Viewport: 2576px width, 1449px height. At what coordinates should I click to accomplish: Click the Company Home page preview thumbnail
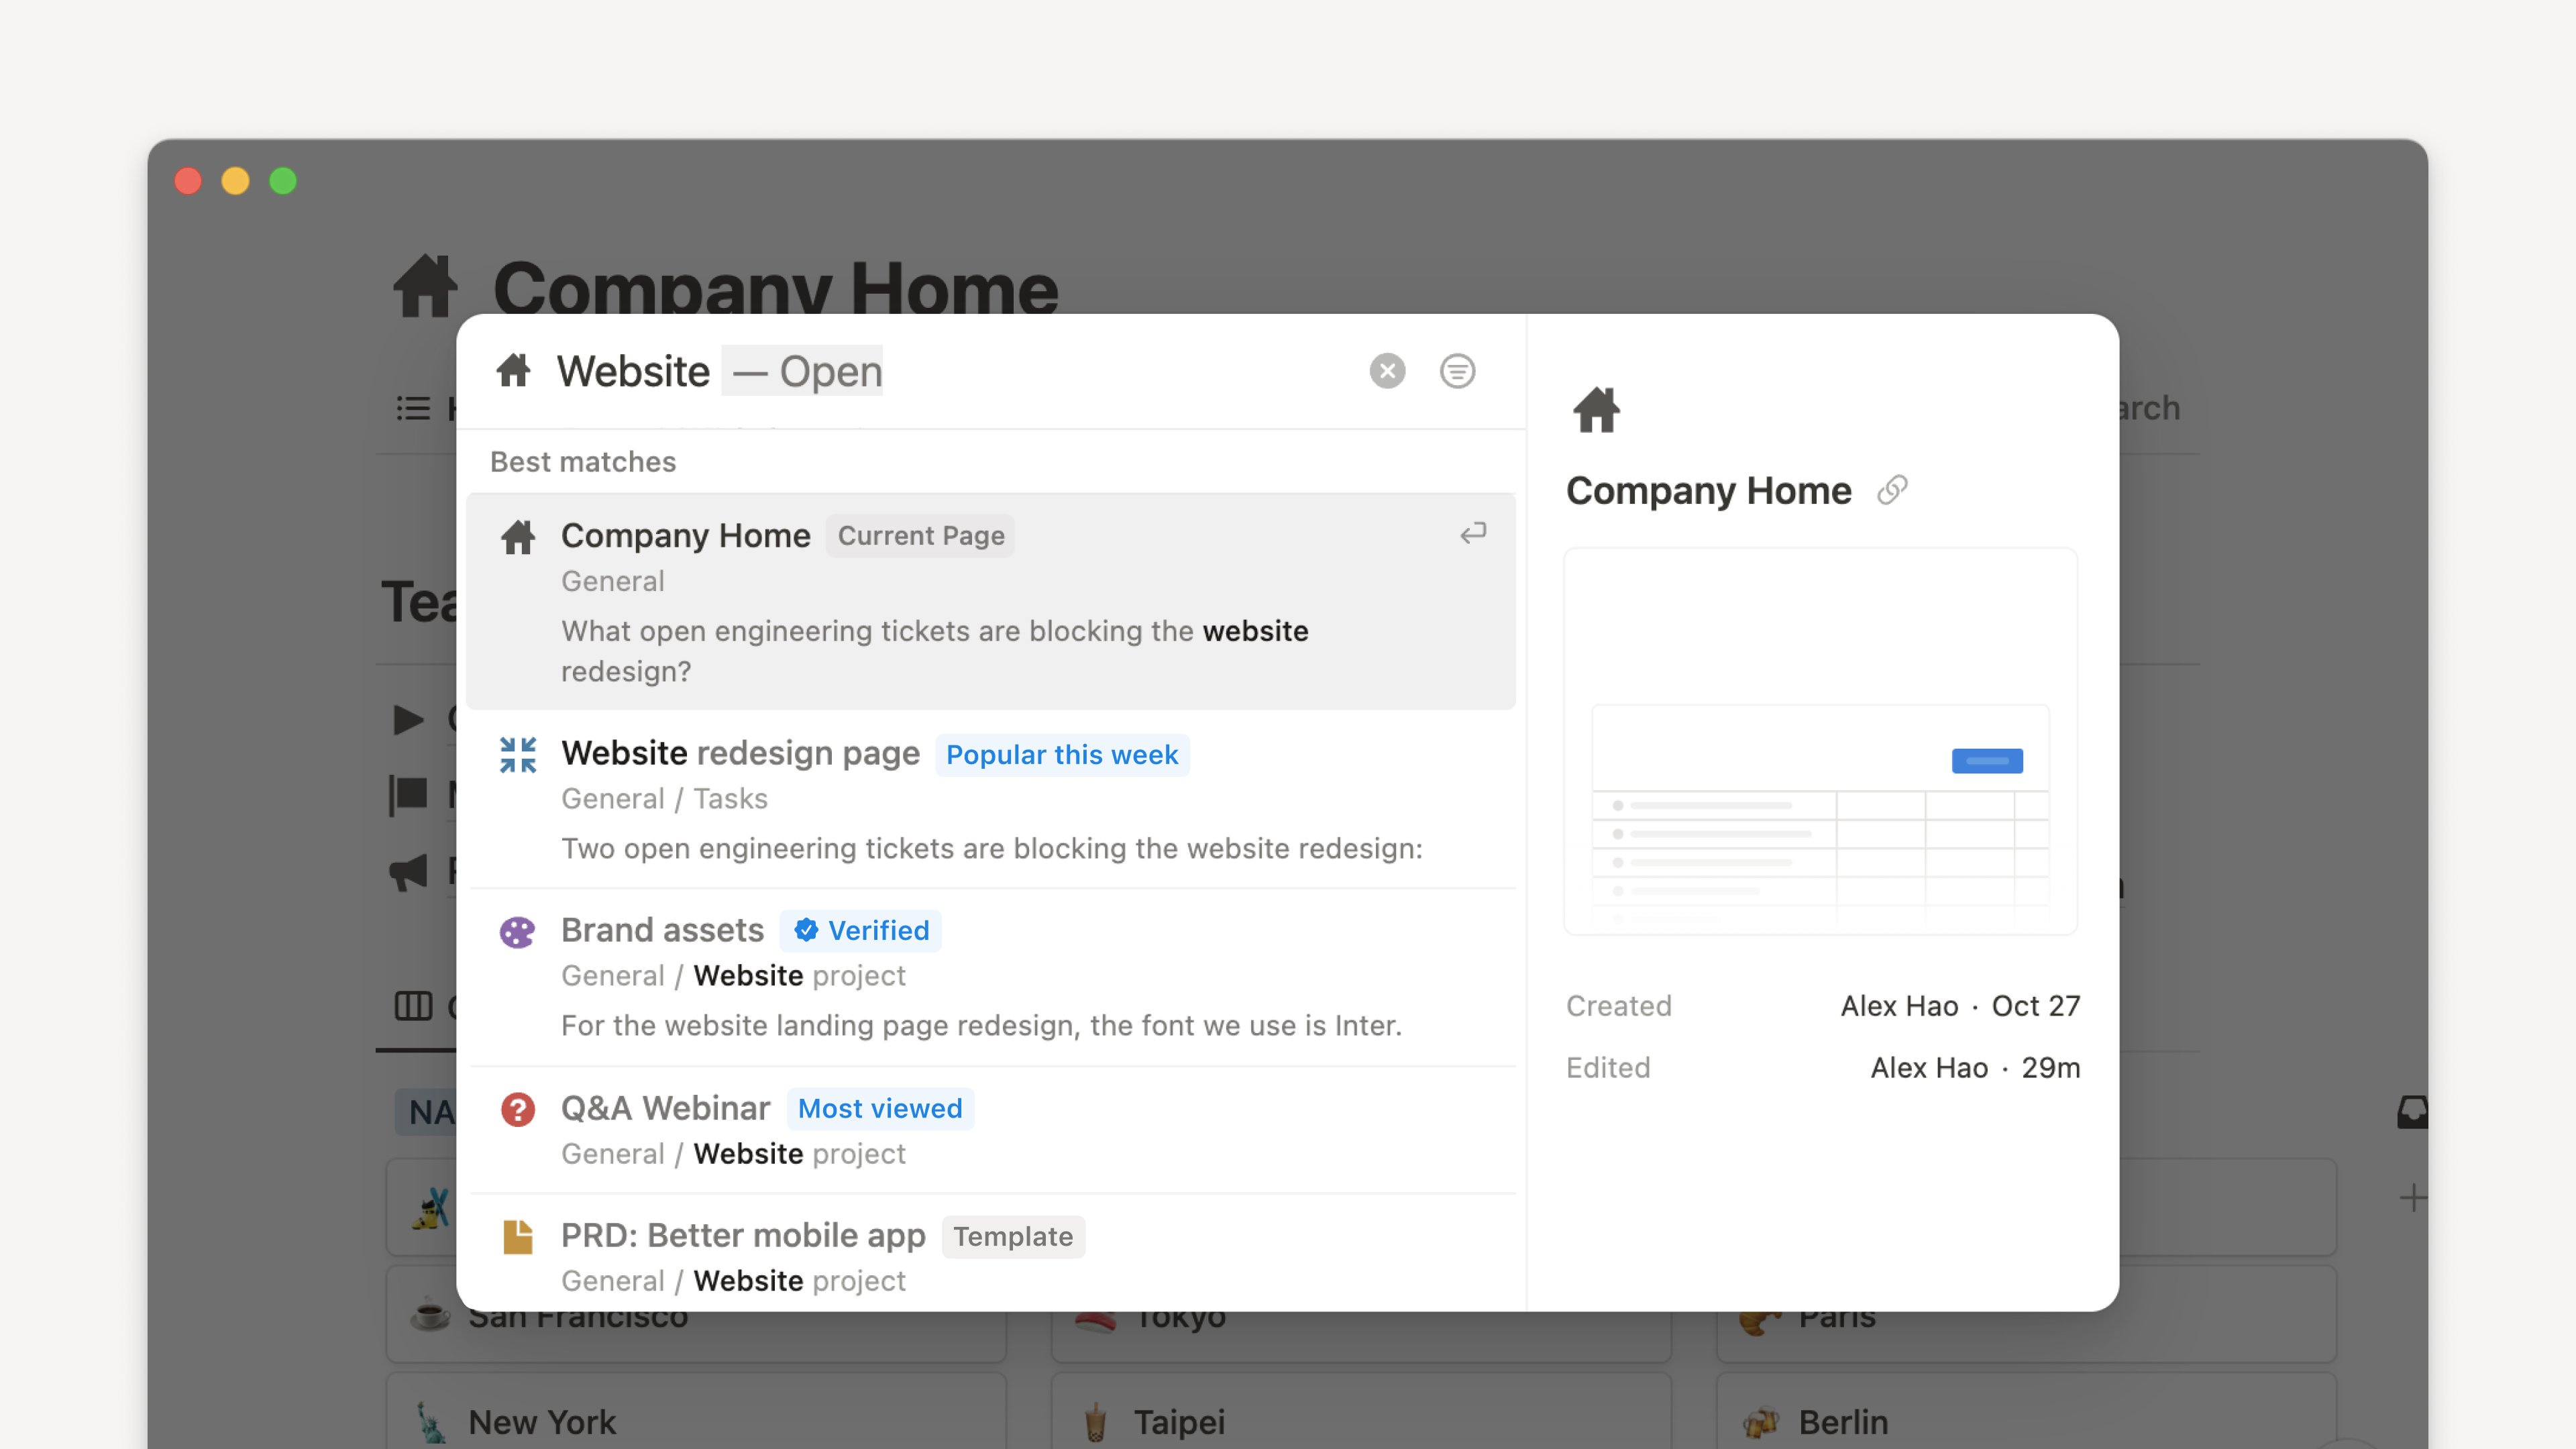(x=1821, y=741)
